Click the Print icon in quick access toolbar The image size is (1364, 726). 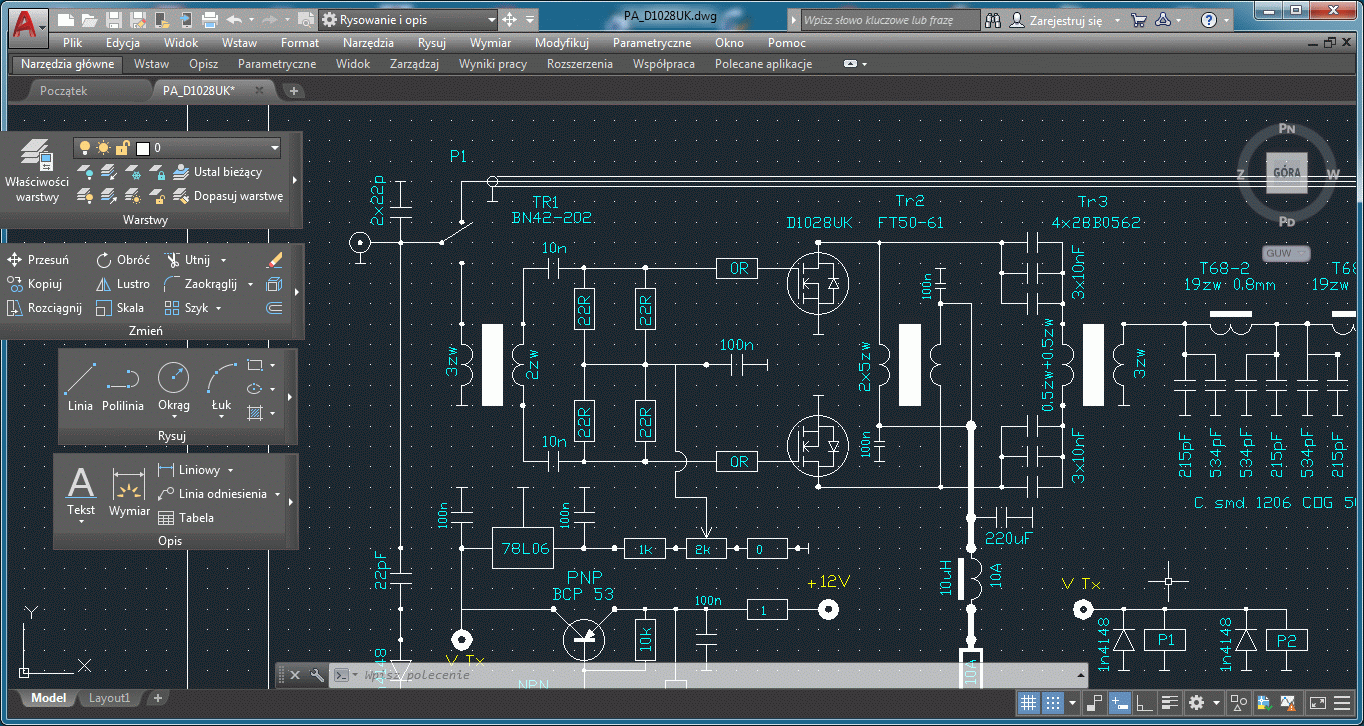[x=210, y=20]
